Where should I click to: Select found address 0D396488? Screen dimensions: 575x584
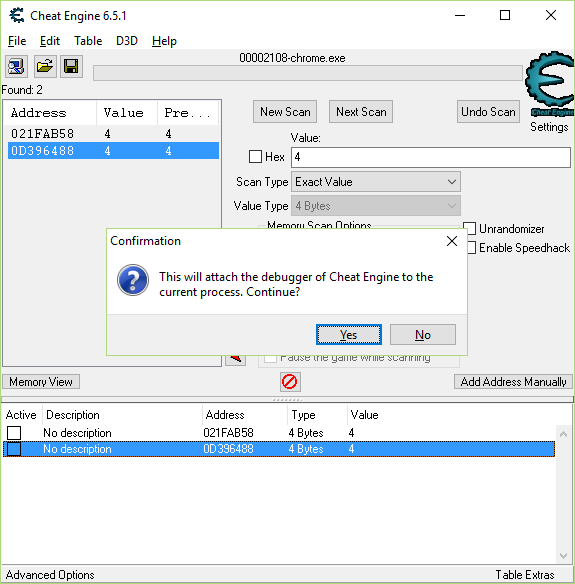coord(113,150)
